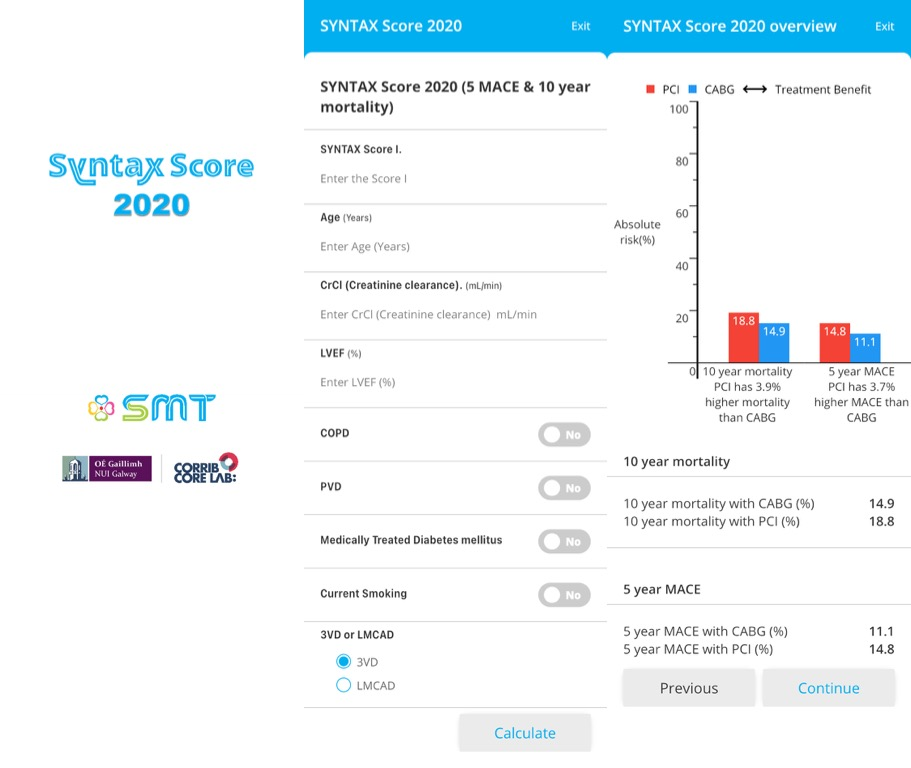Go back with the Previous button
The height and width of the screenshot is (768, 911).
tap(688, 688)
